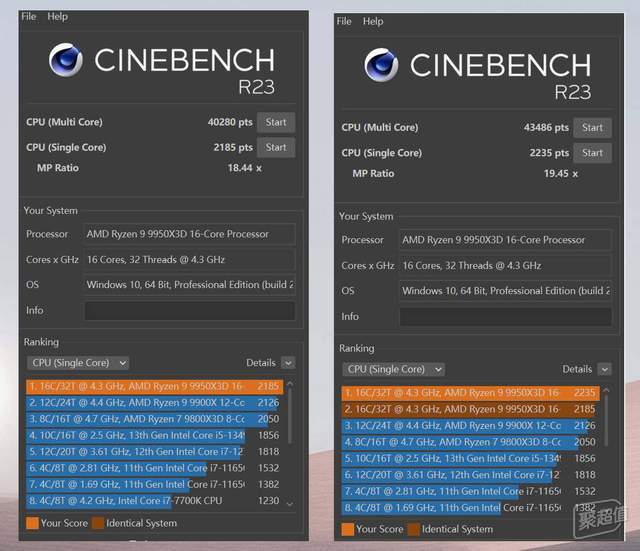Click 2185 pts single core score, left window
This screenshot has width=640, height=551.
pos(233,147)
